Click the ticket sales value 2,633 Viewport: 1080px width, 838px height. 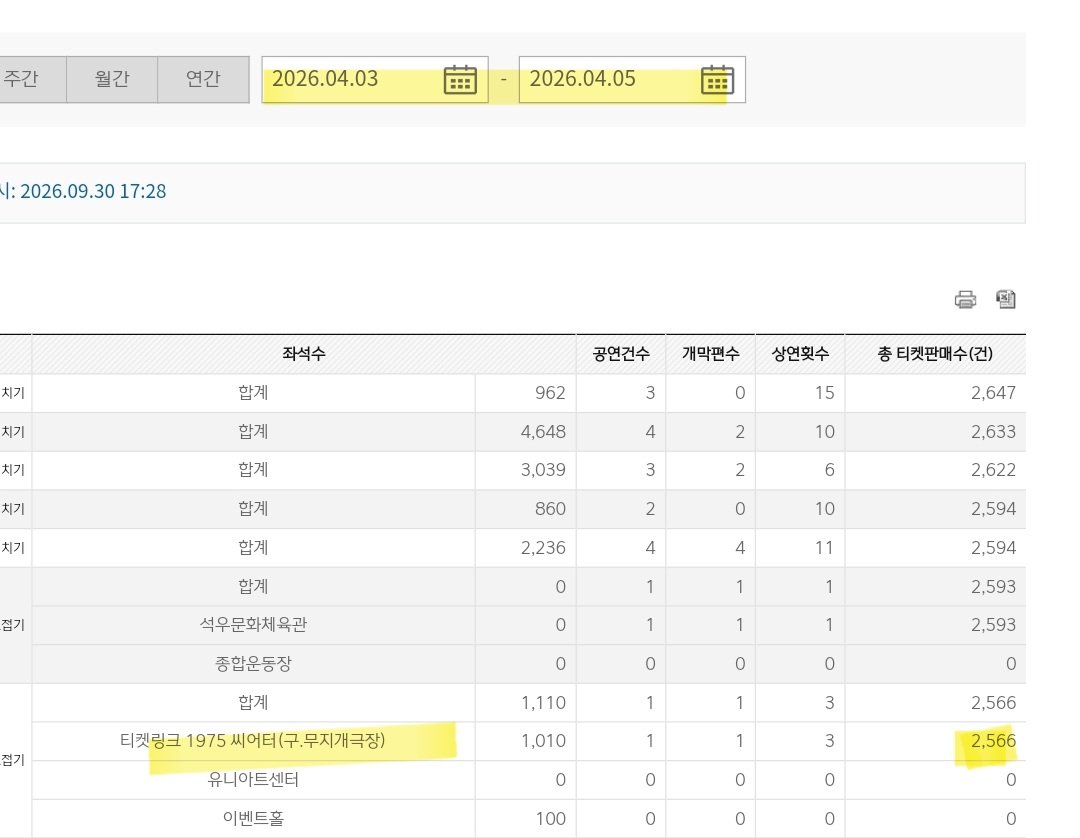pos(993,432)
